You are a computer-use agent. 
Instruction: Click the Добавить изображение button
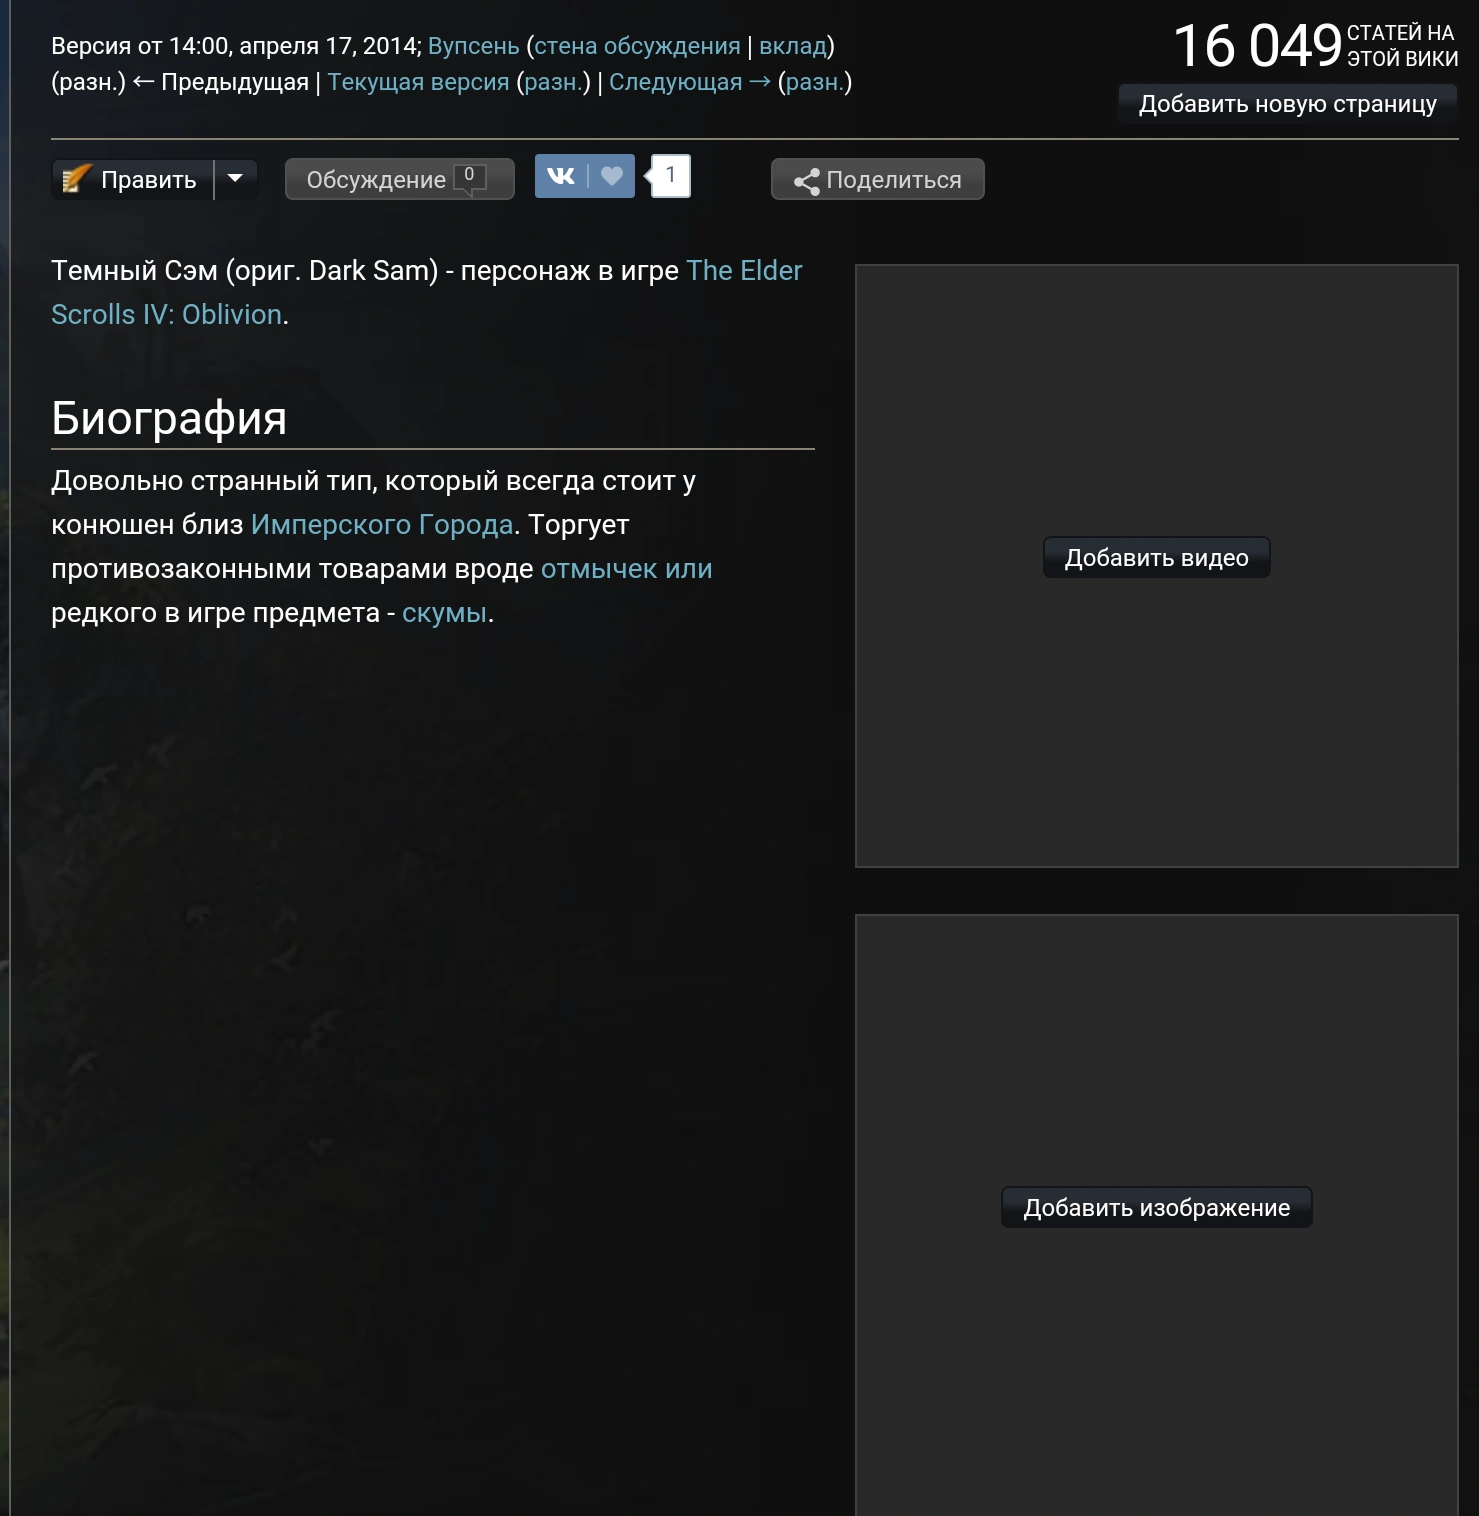[1157, 1207]
